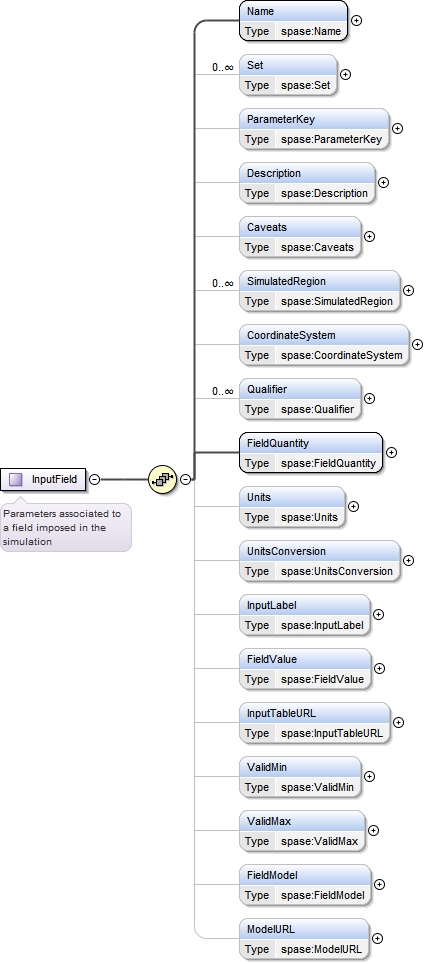Click the spase:InputLabel type text
425x964 pixels.
coord(322,625)
